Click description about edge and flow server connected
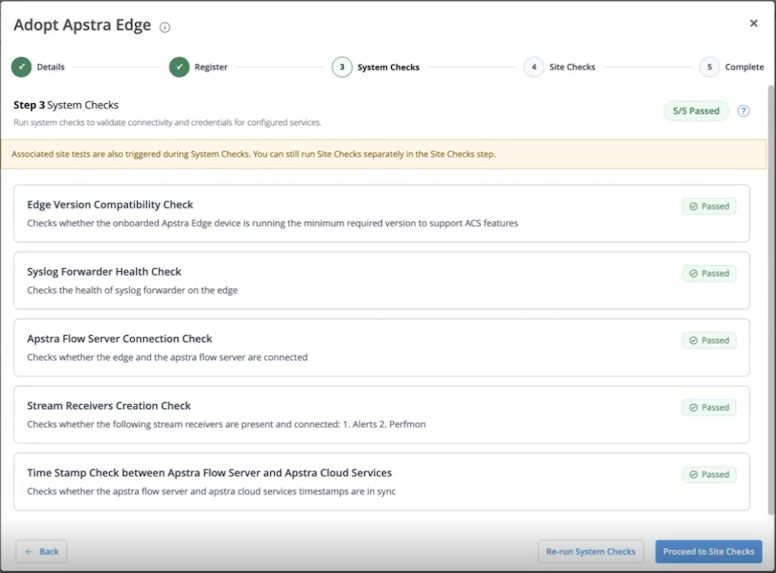 coord(167,357)
